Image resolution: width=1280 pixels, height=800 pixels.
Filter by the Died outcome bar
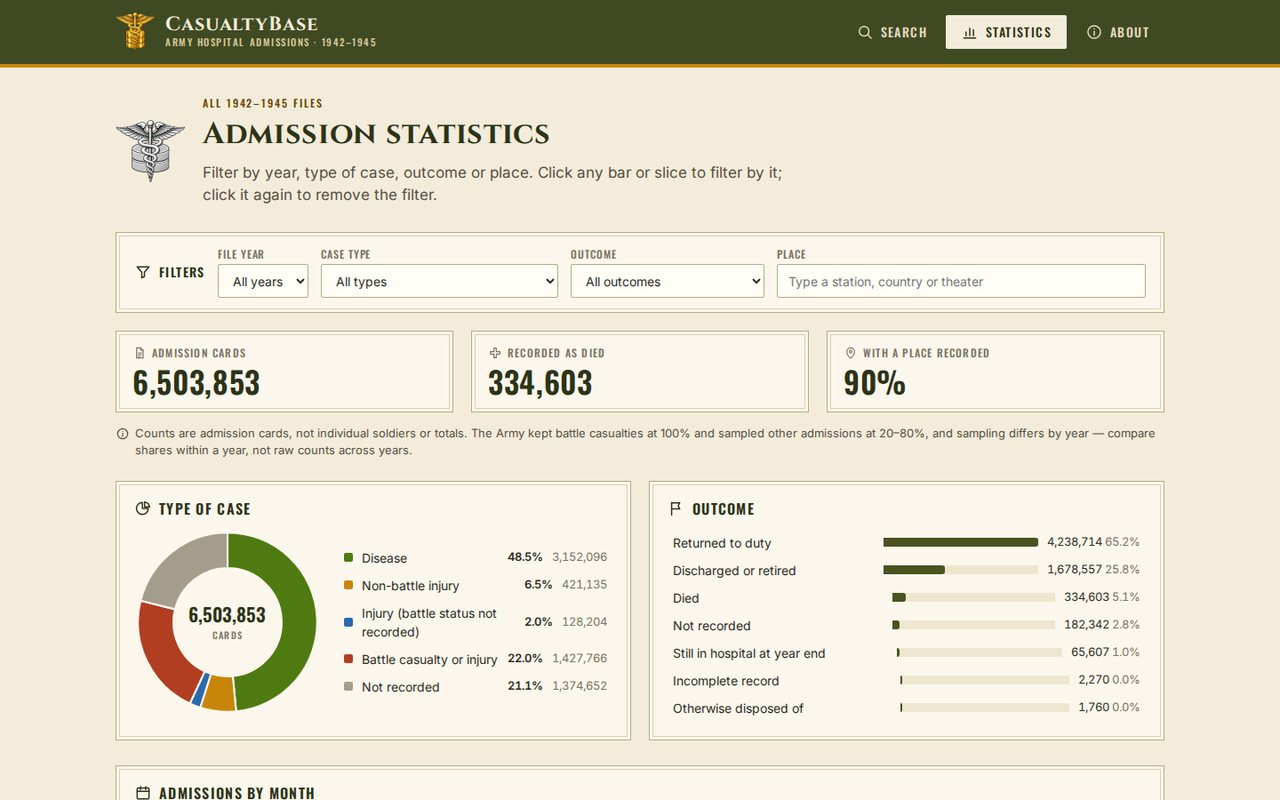point(973,597)
